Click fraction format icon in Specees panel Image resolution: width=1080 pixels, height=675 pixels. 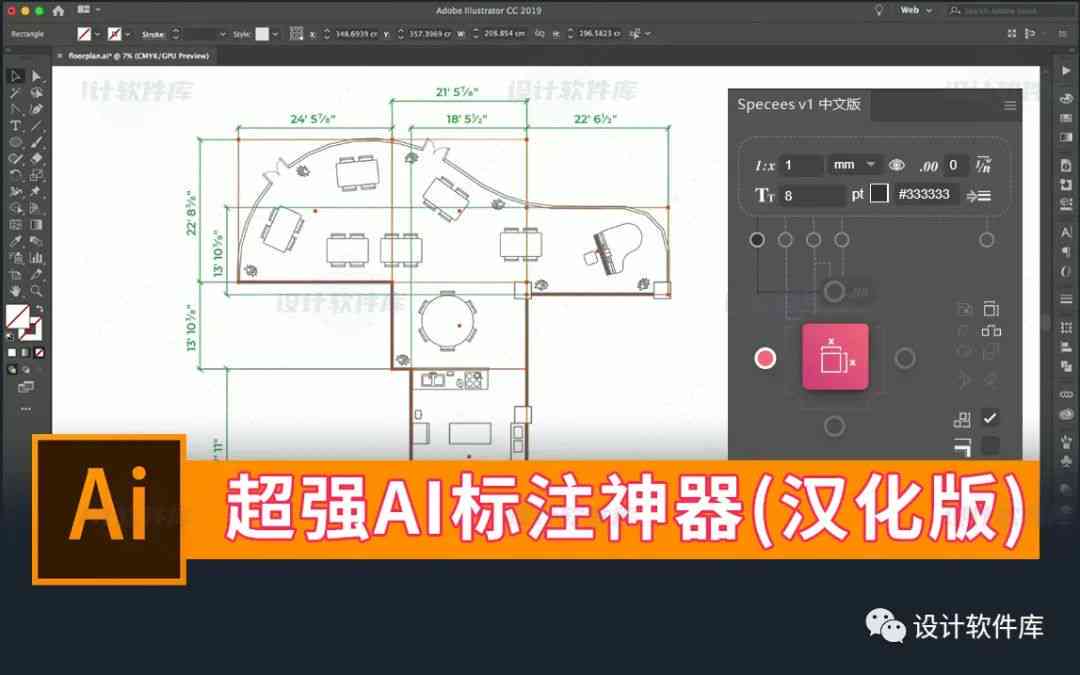(x=984, y=165)
